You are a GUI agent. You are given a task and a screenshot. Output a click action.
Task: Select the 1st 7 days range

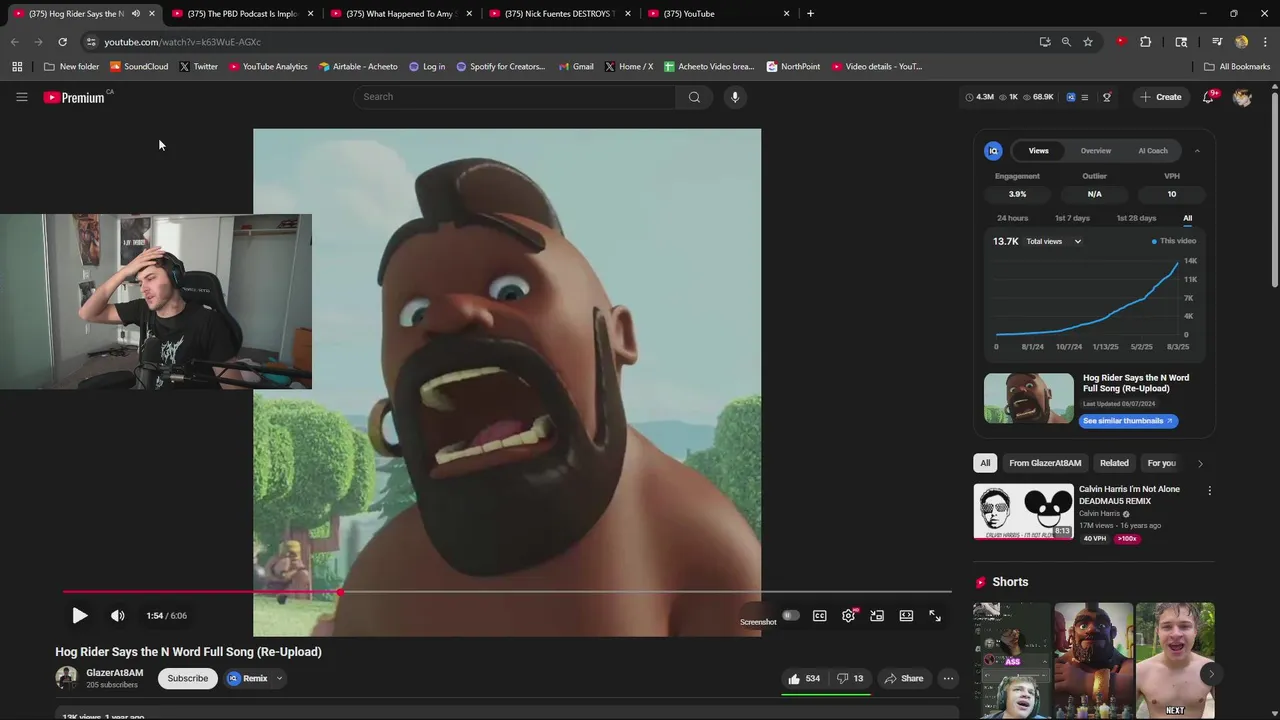(1072, 218)
